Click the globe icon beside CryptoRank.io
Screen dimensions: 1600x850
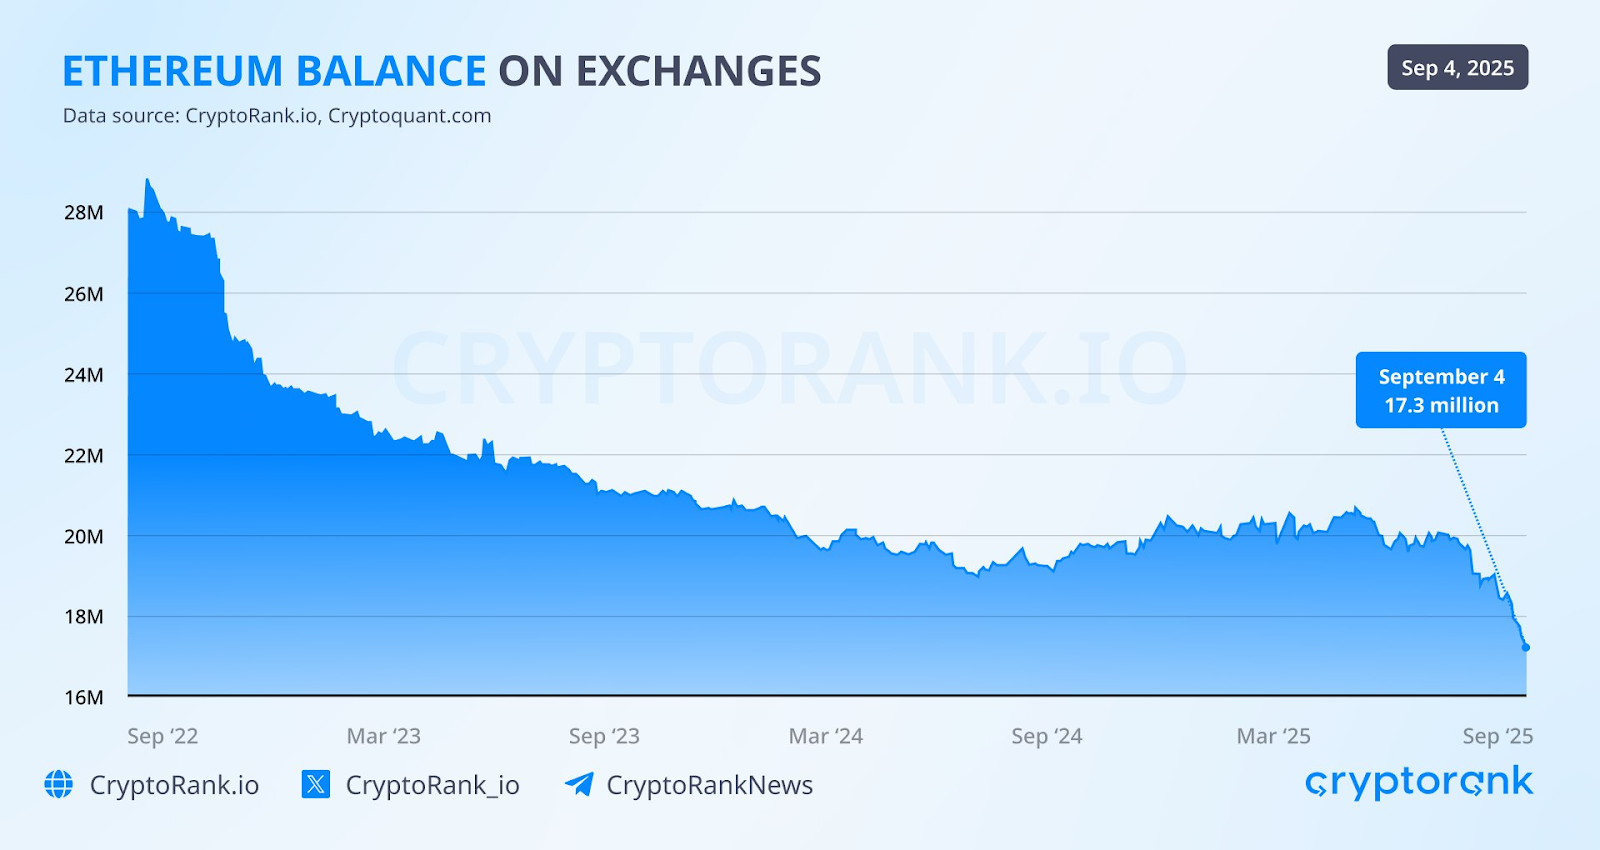59,785
